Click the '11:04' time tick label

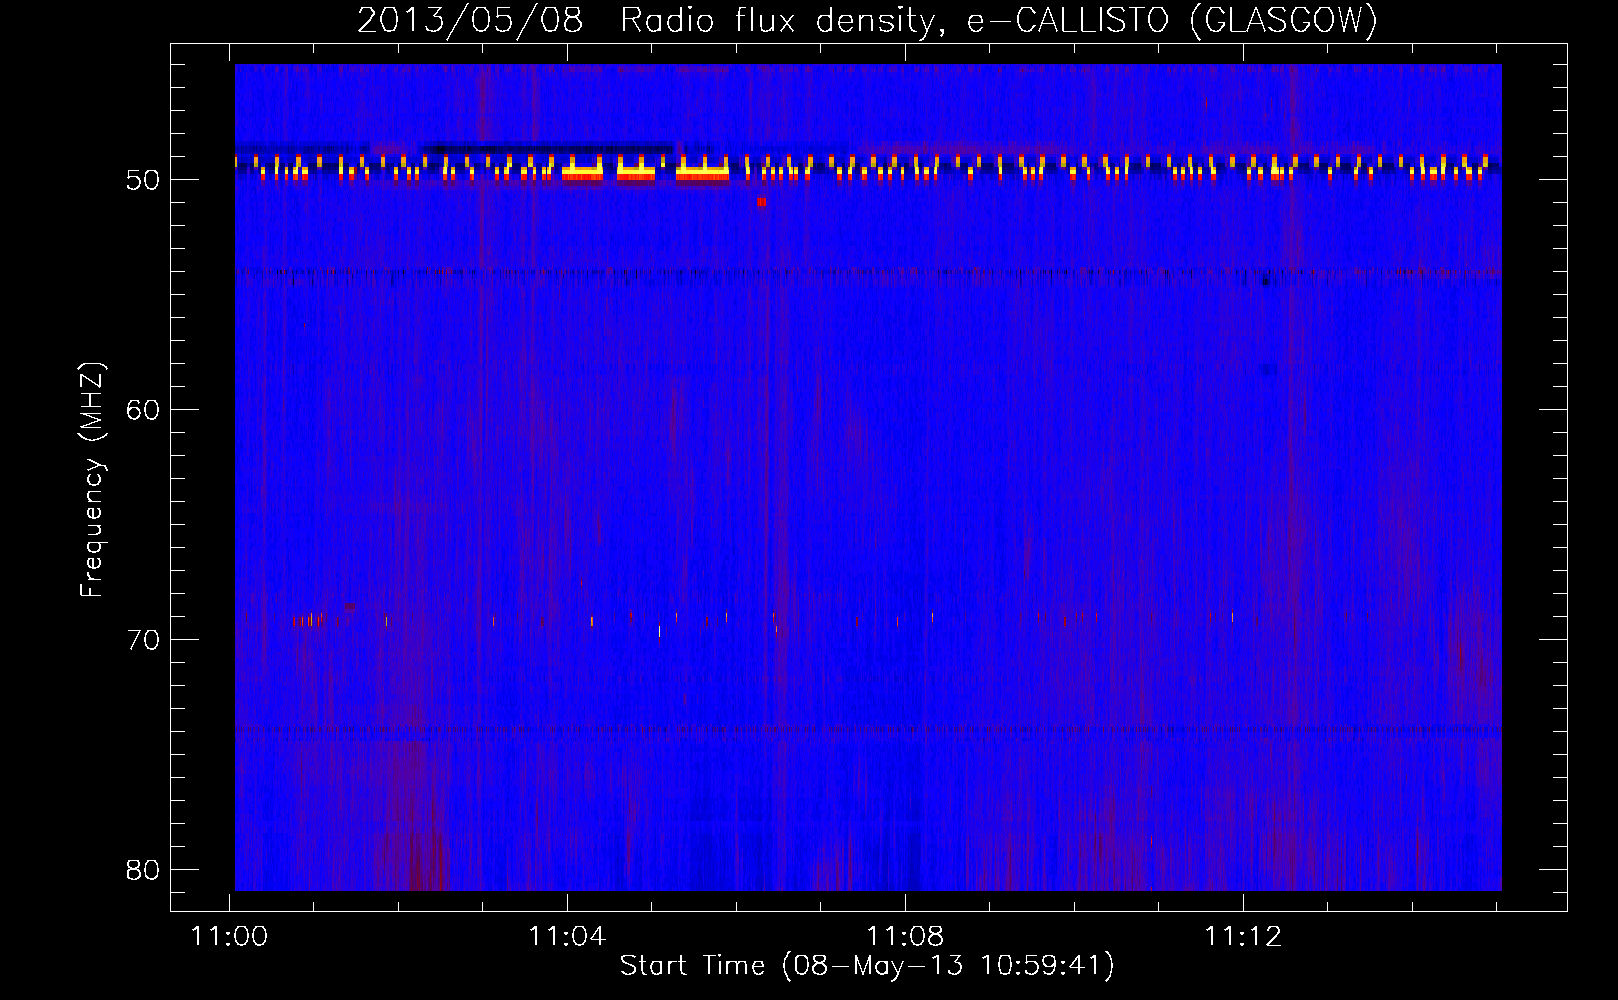point(568,937)
